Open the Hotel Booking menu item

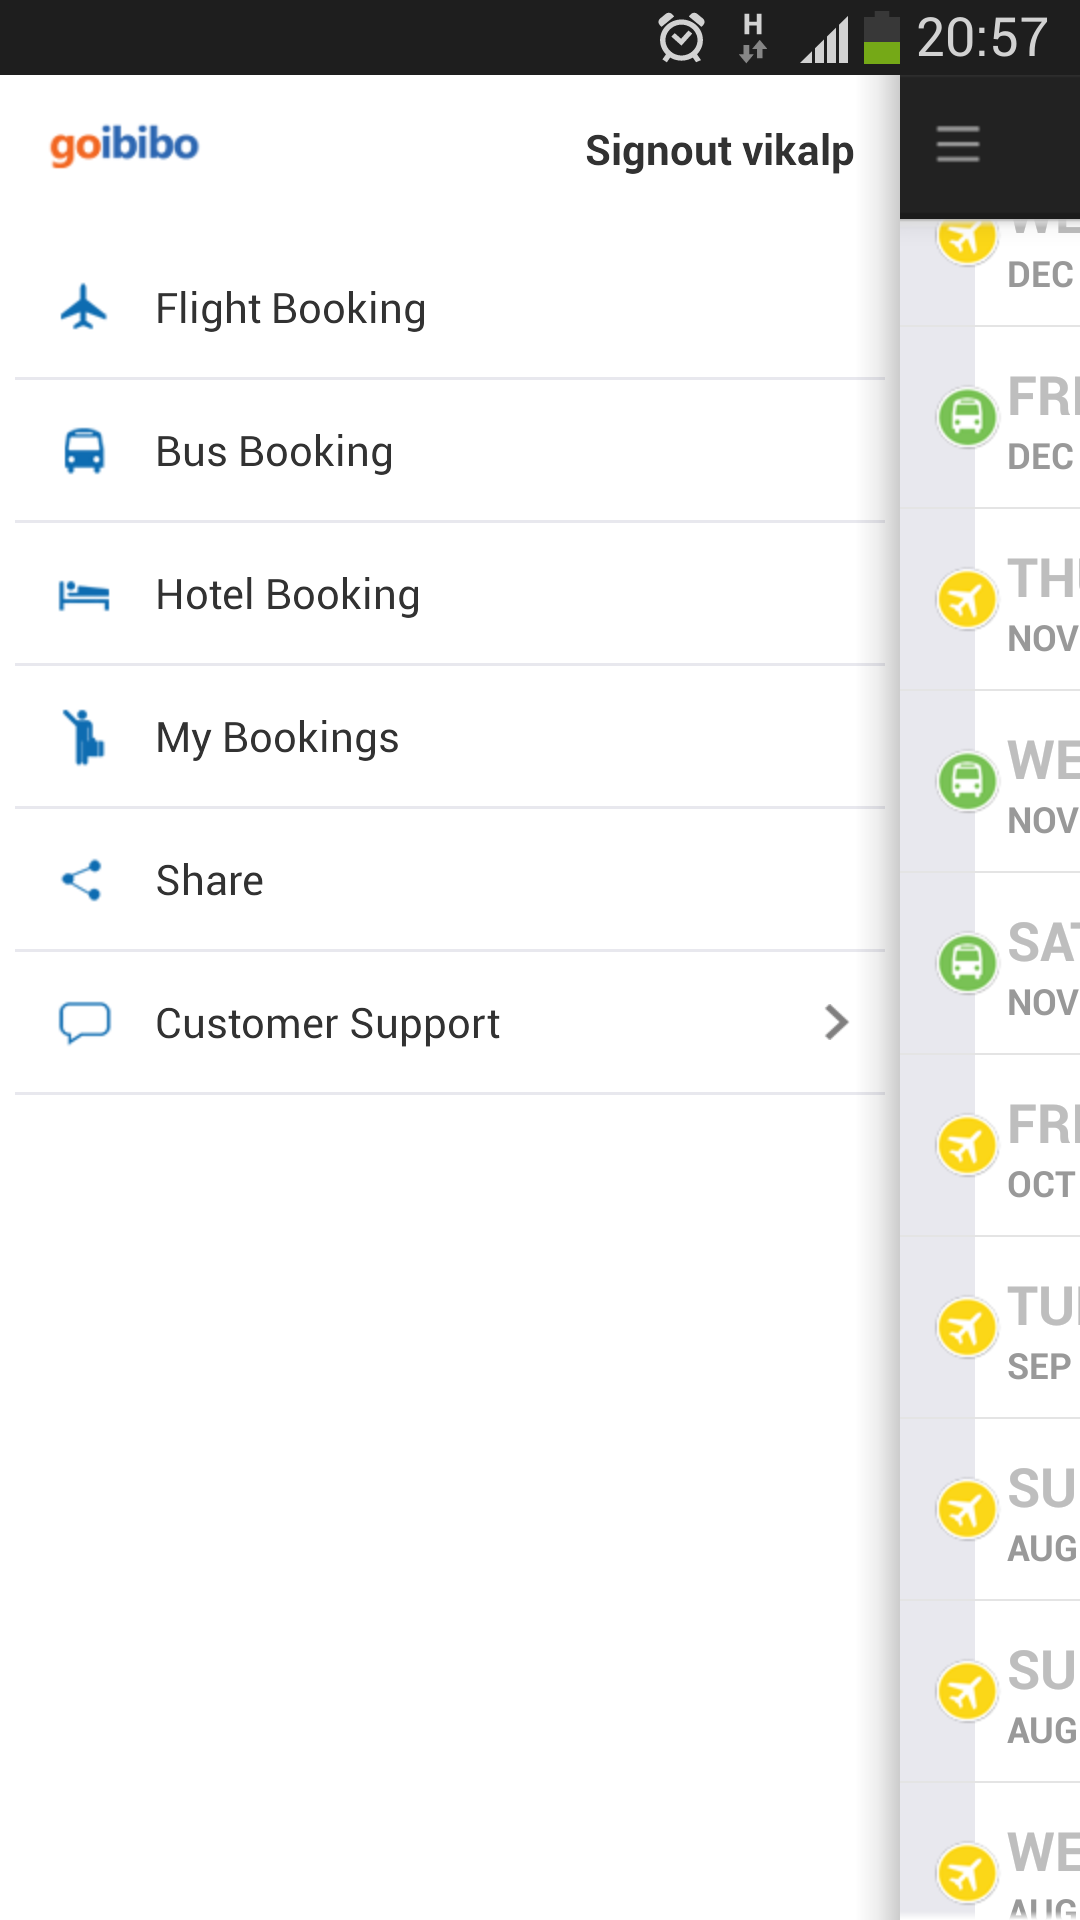coord(288,595)
